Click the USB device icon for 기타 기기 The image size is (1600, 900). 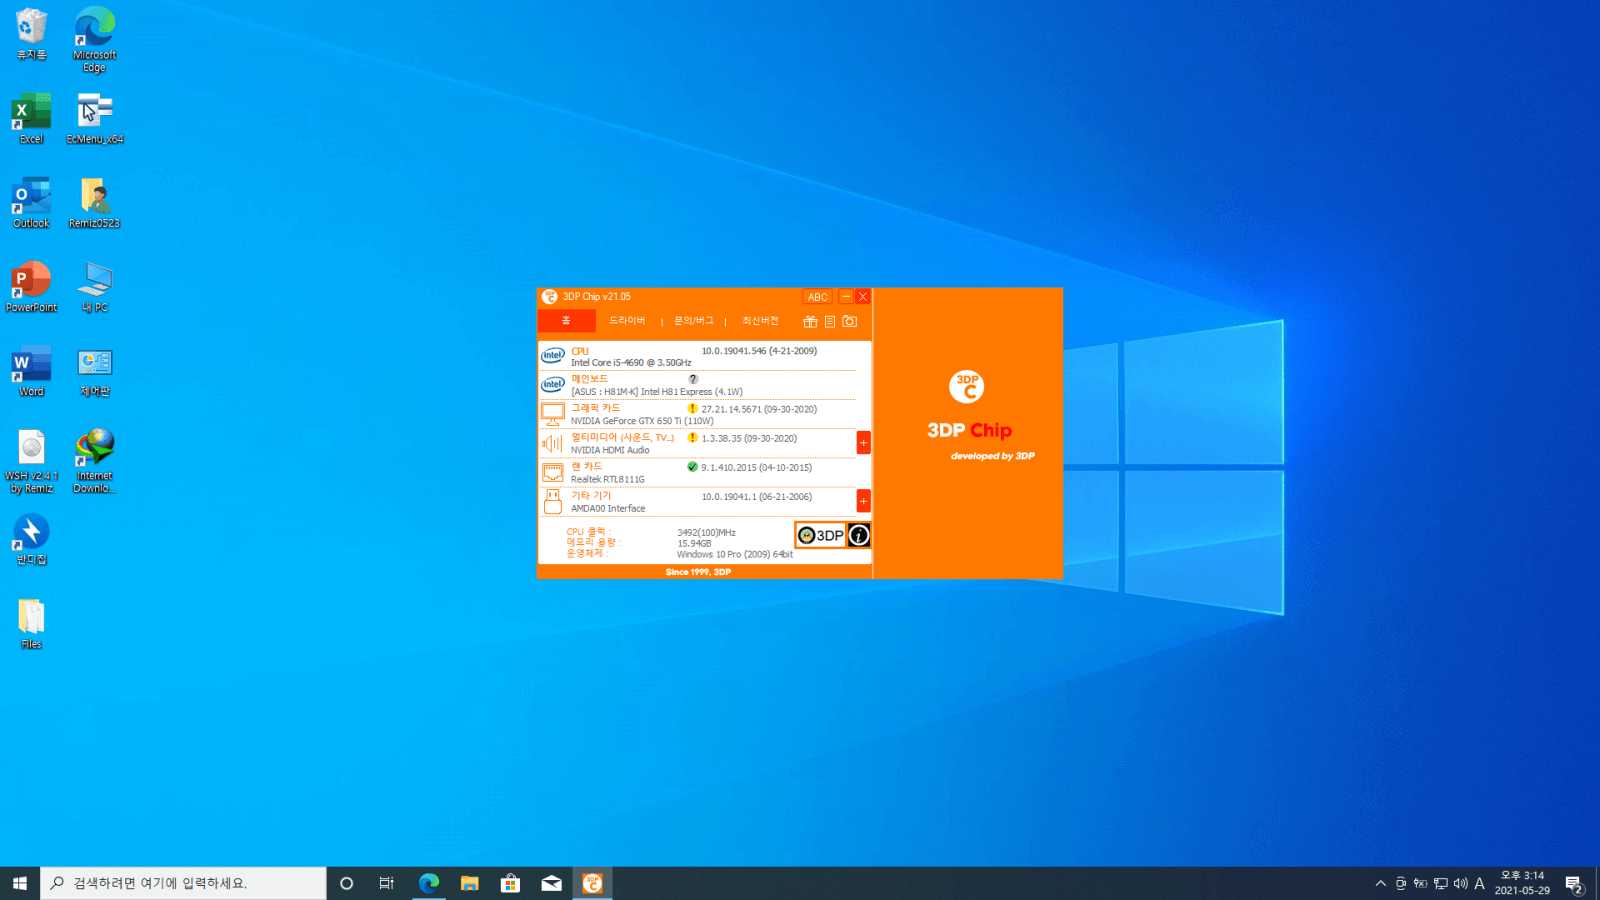[553, 501]
